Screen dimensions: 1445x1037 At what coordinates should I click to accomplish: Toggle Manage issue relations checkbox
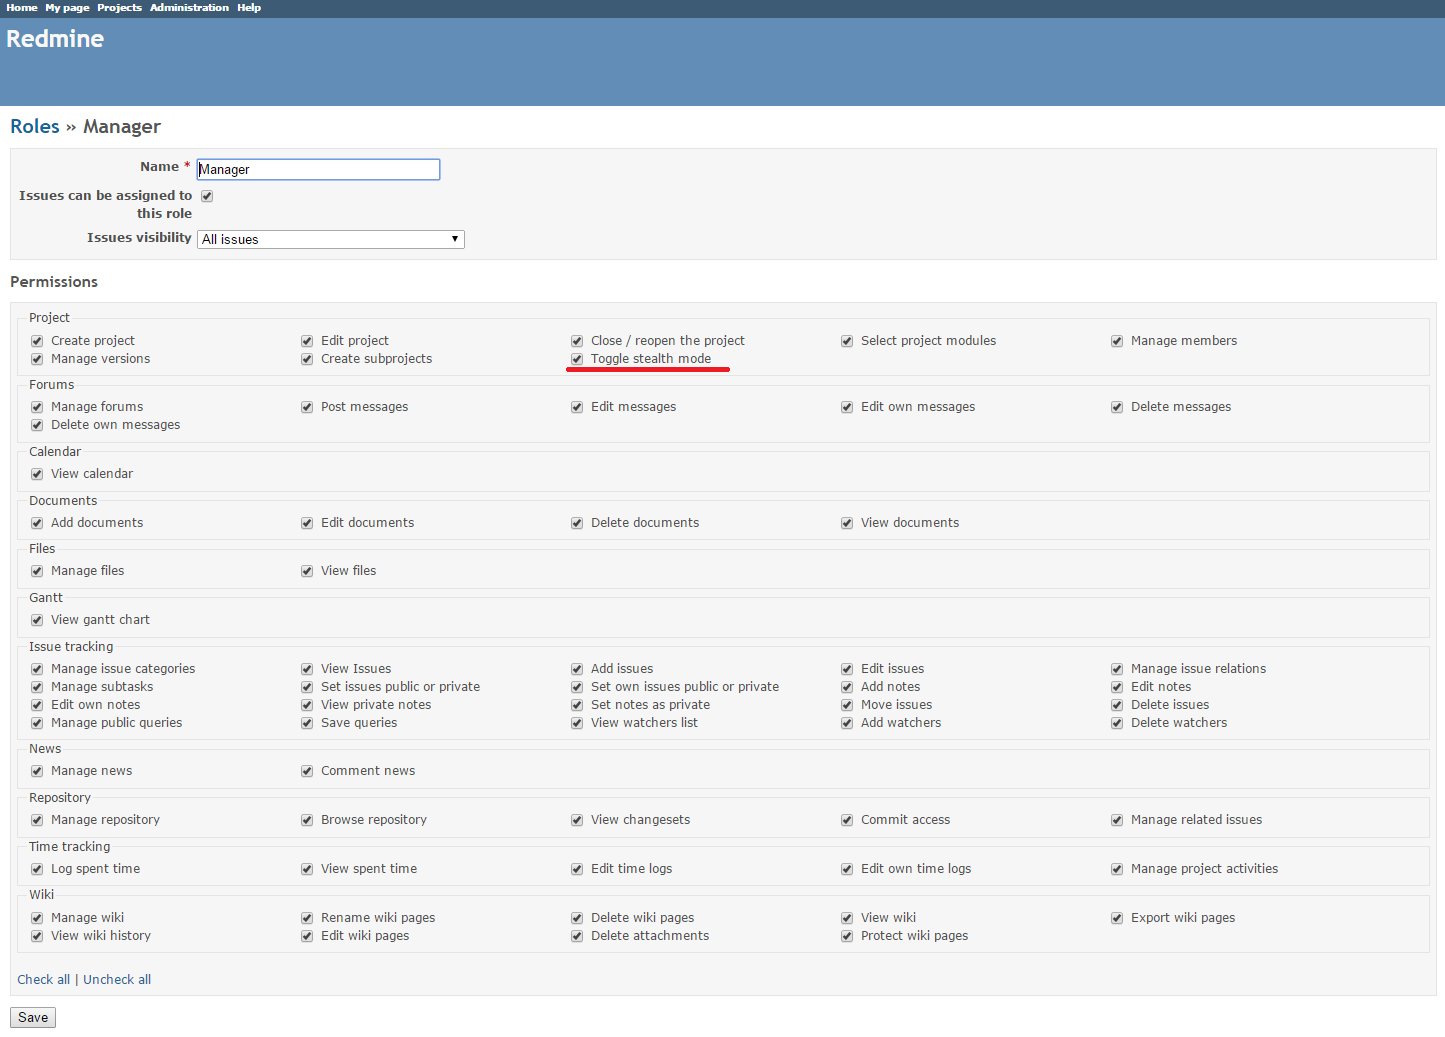click(1117, 669)
